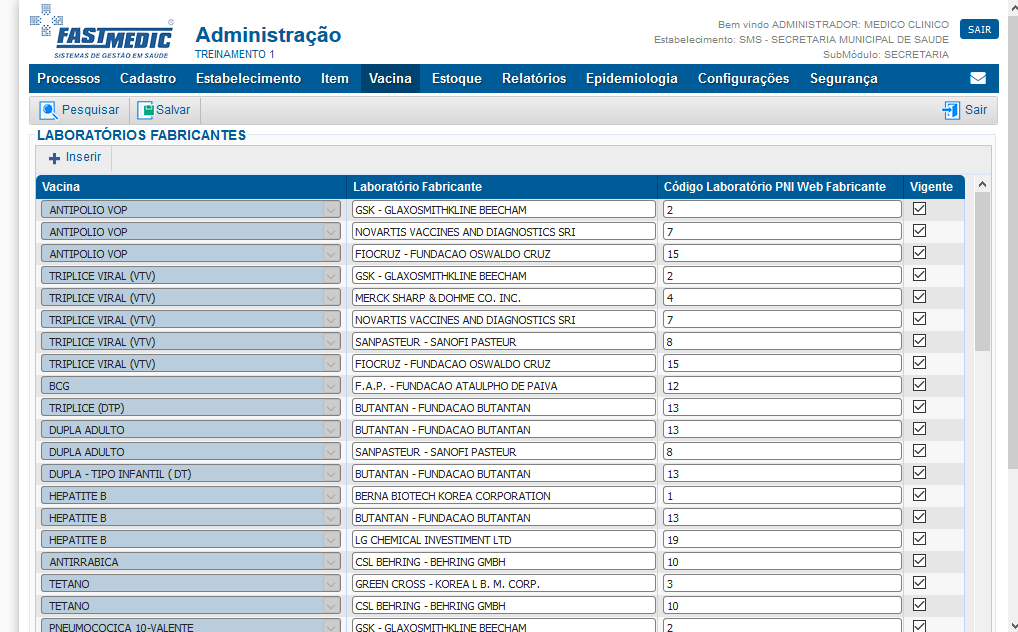Screen dimensions: 1018x632
Task: Open the Item menu
Action: 334,79
